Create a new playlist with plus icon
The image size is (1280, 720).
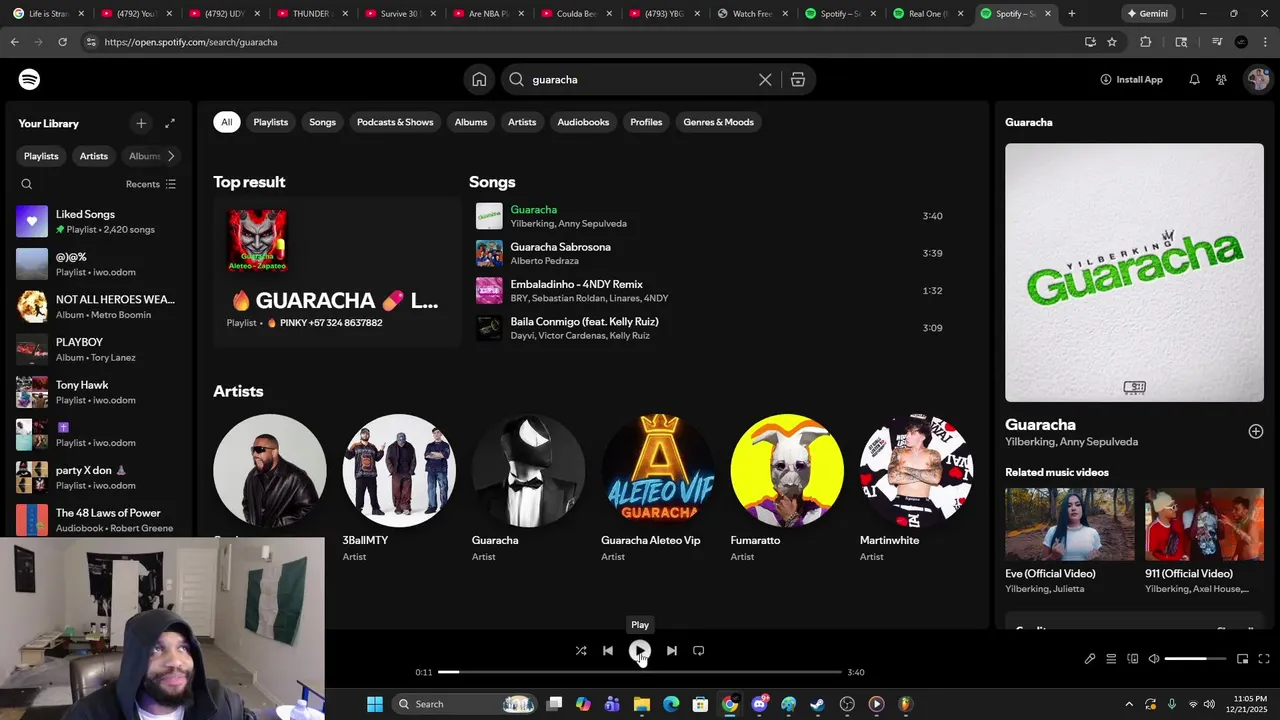point(141,123)
